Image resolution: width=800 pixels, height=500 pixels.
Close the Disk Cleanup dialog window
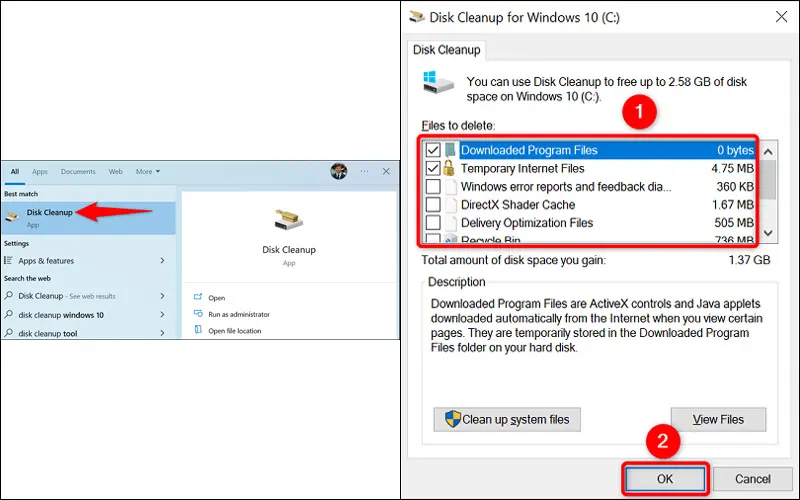click(781, 17)
